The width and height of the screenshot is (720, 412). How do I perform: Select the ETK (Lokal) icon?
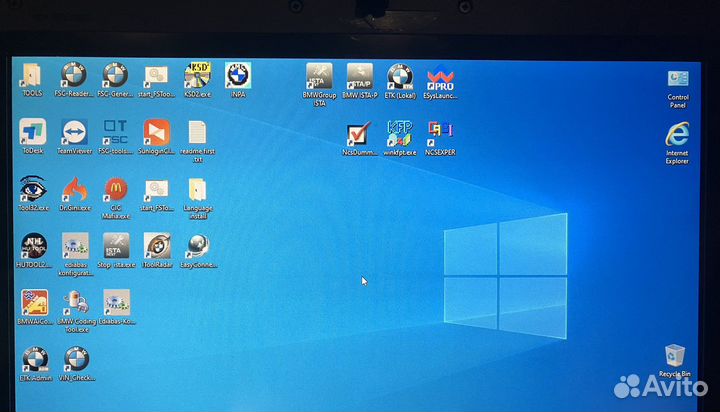point(400,76)
